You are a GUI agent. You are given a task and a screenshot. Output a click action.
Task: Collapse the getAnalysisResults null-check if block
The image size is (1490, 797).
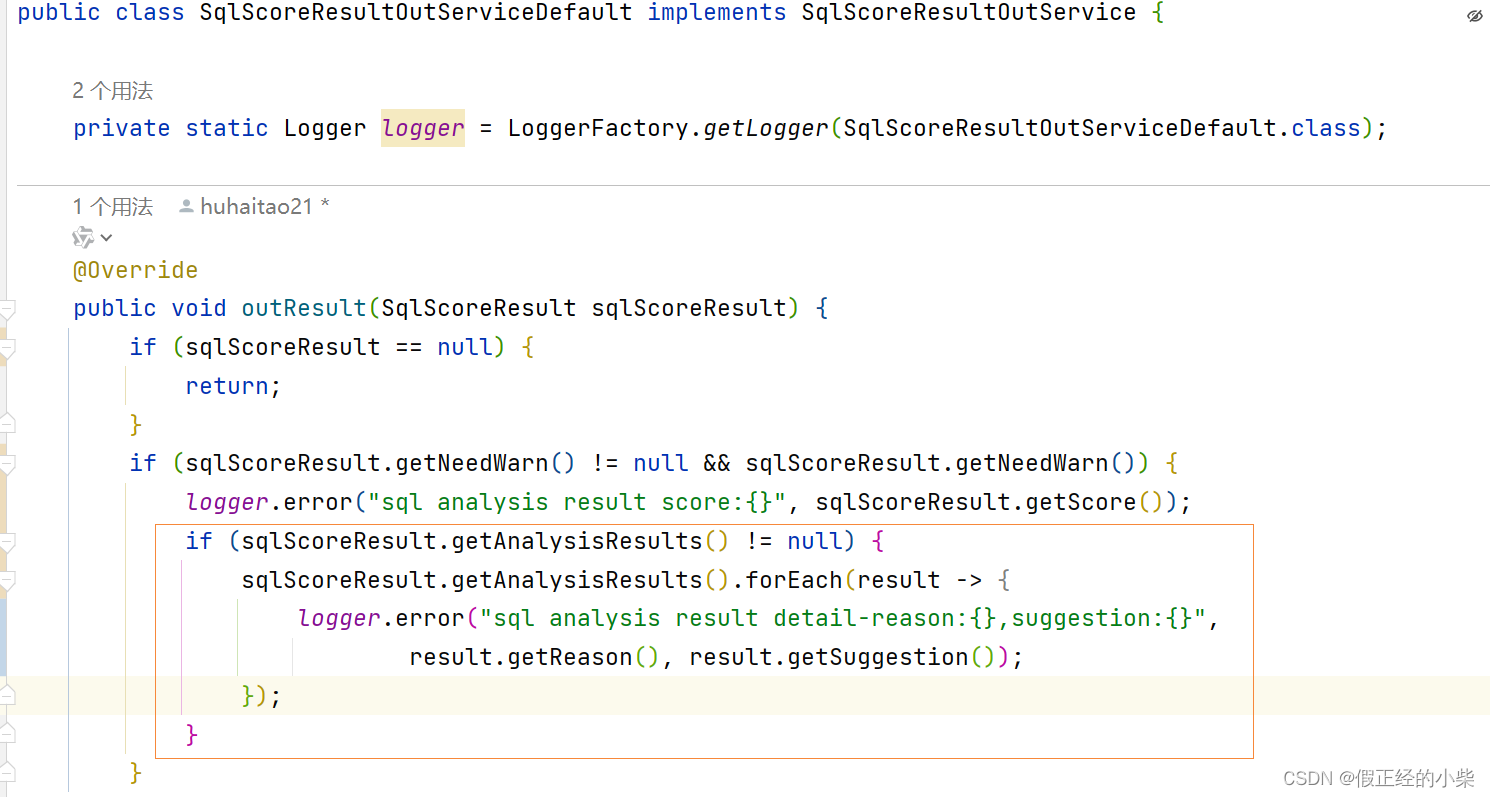pos(6,543)
